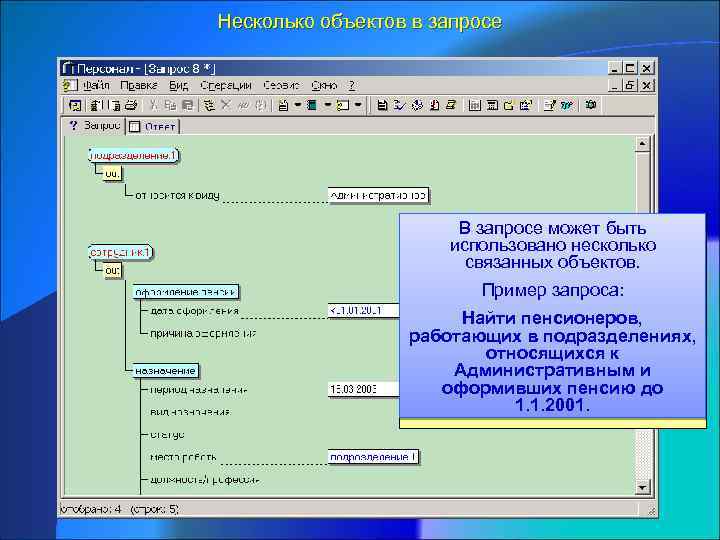Image resolution: width=720 pixels, height=540 pixels.
Task: Open dropdown arrow right of the clipboard icon
Action: point(298,105)
